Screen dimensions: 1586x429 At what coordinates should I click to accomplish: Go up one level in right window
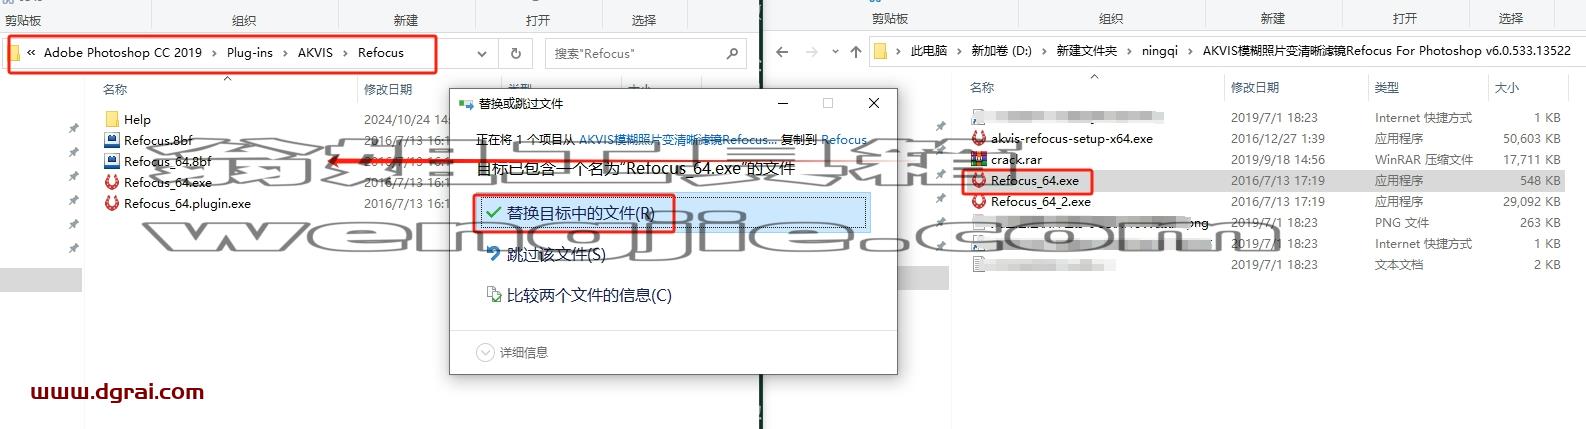[855, 51]
